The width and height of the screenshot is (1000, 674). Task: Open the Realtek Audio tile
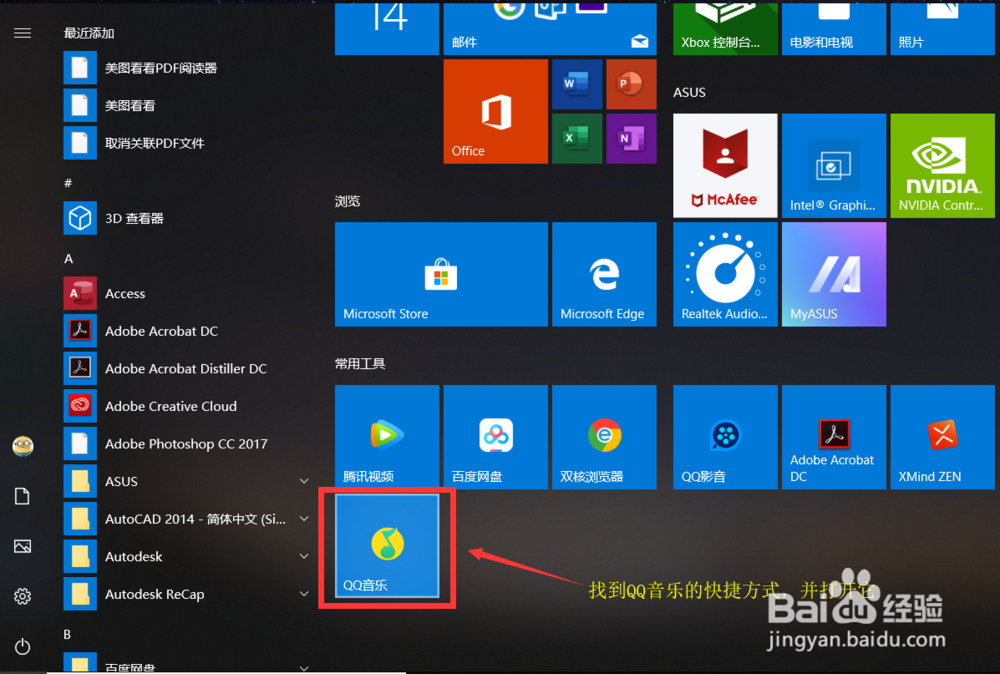click(725, 274)
